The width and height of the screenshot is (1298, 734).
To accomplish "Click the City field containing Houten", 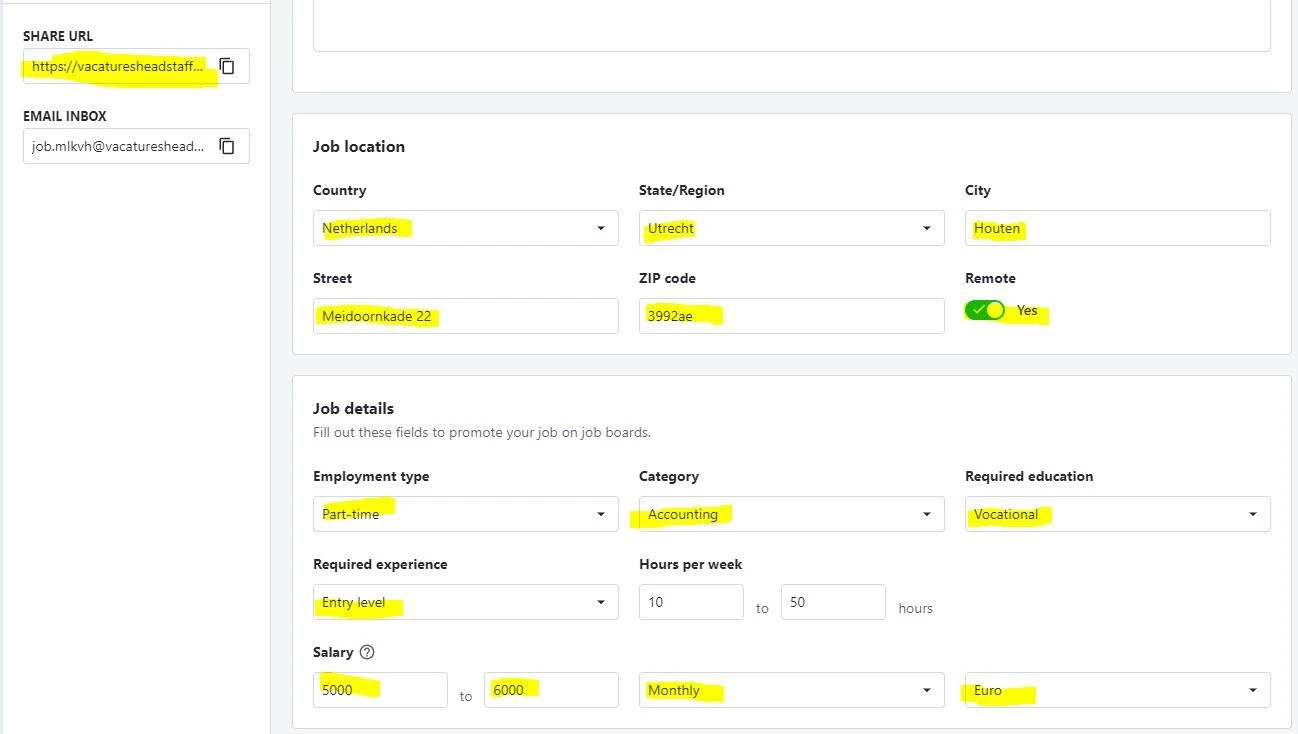I will click(x=1117, y=228).
